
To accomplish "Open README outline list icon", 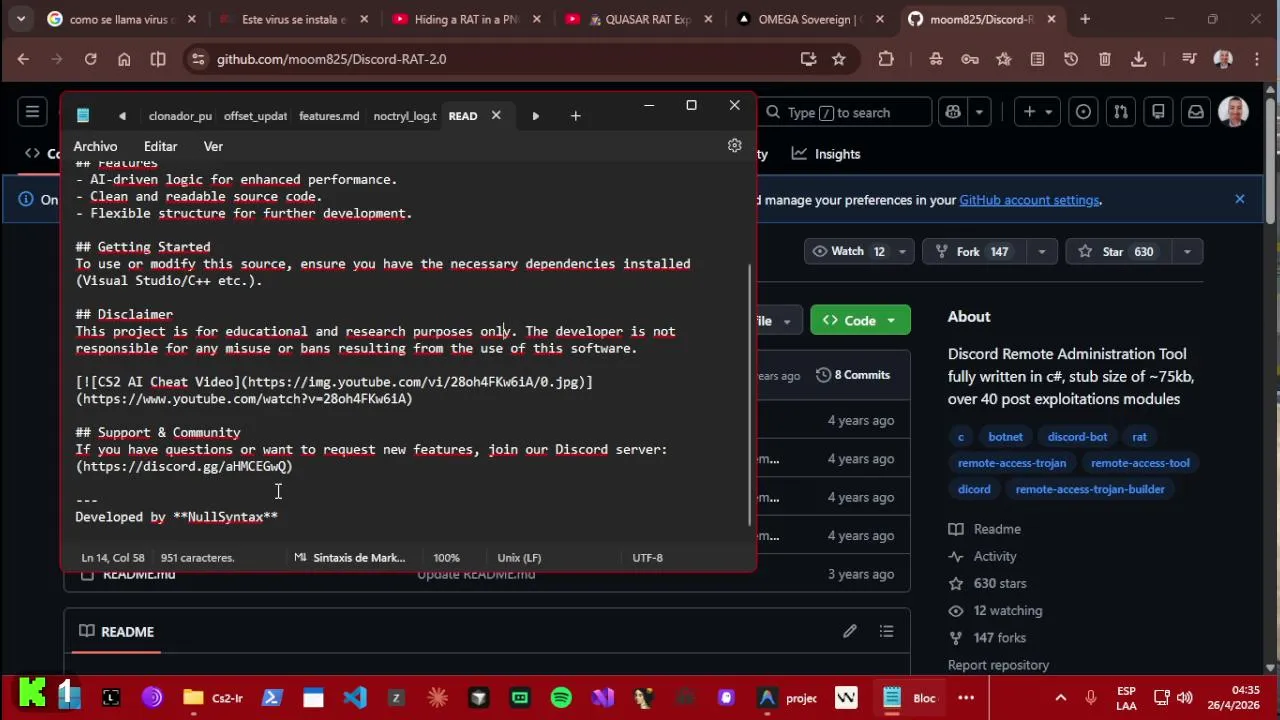I will [x=886, y=631].
